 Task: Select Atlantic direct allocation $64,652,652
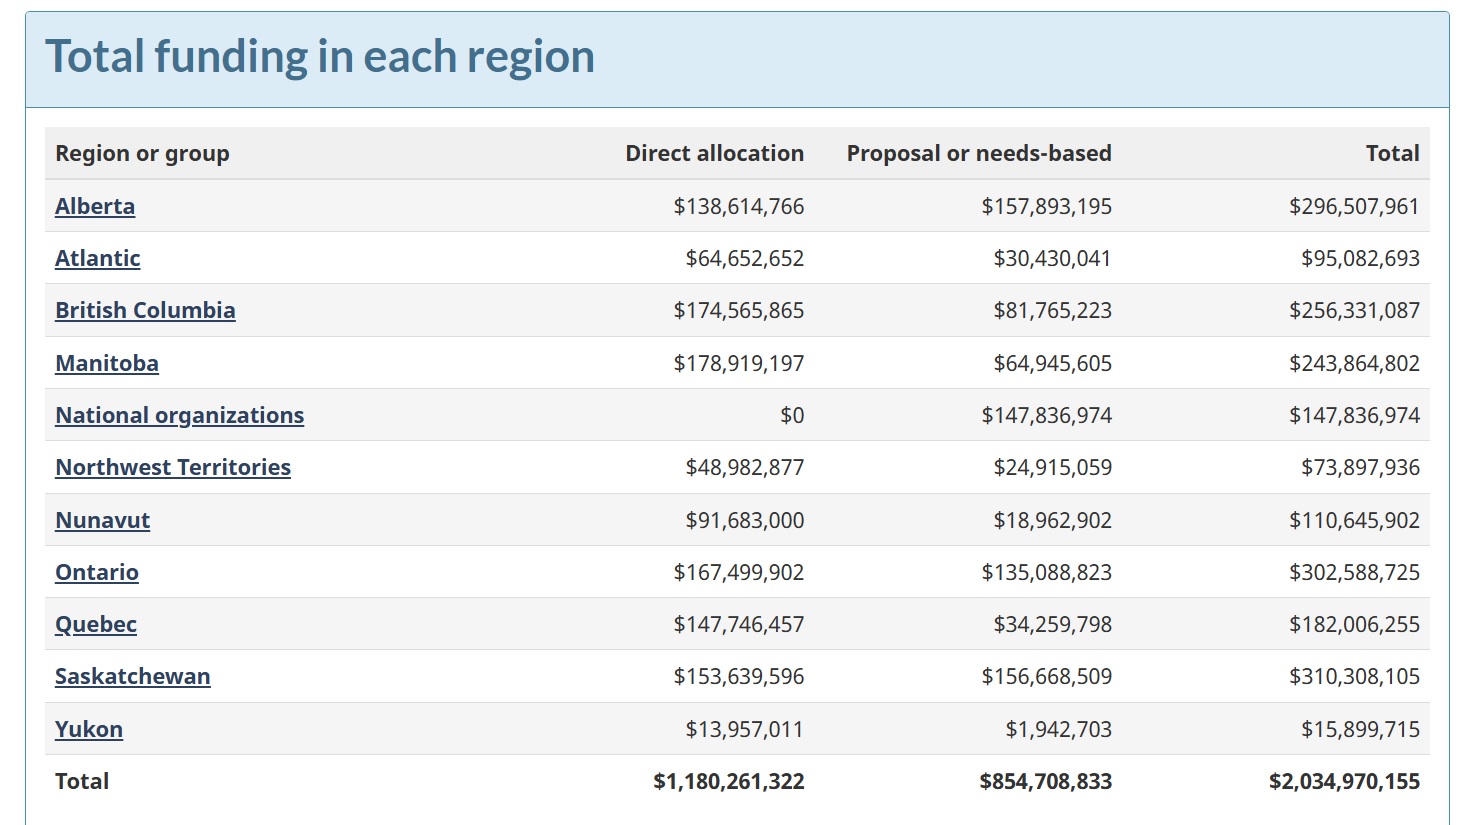coord(744,258)
